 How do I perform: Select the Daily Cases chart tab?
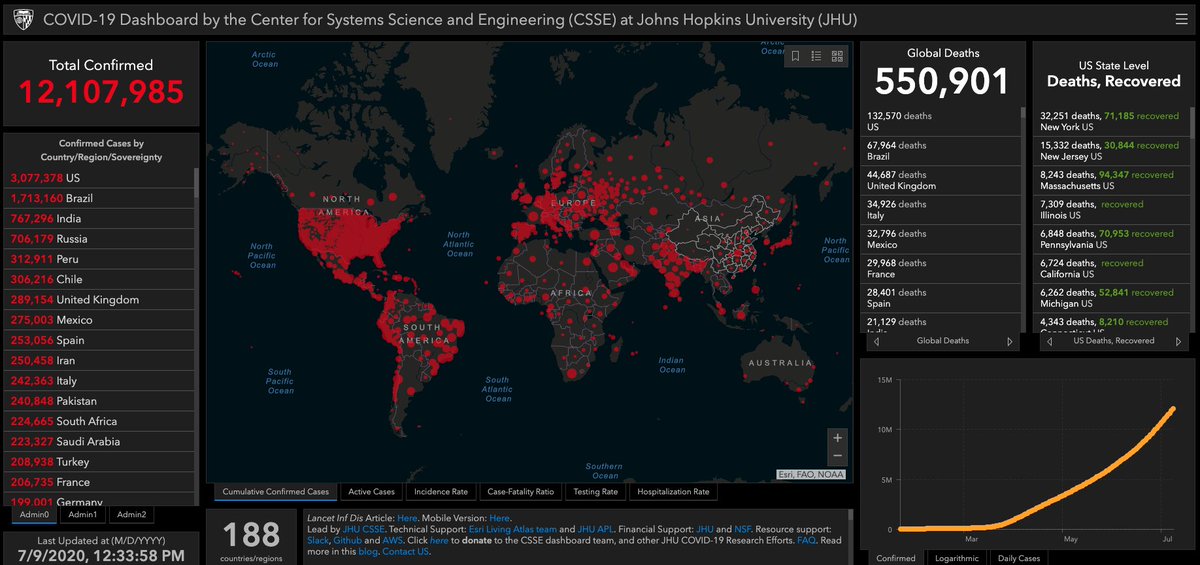(1020, 558)
